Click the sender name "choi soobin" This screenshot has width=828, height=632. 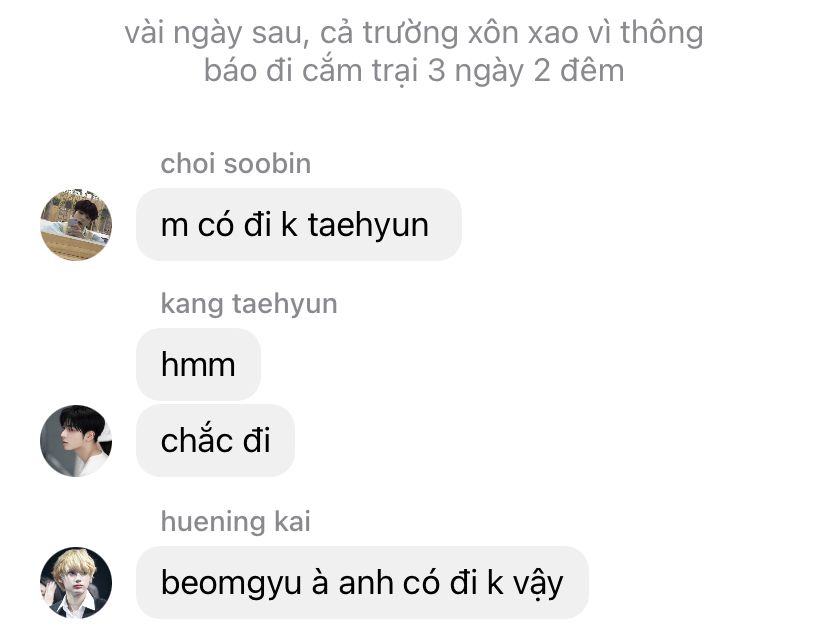coord(236,164)
